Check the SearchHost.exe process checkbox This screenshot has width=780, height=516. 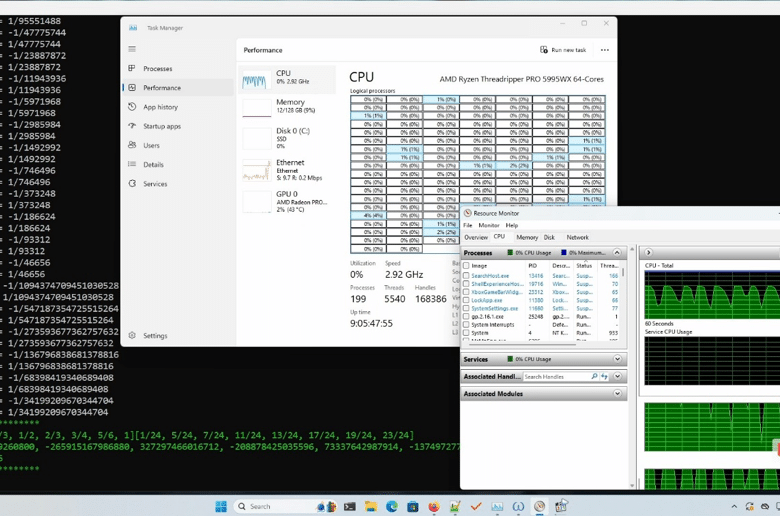coord(466,276)
